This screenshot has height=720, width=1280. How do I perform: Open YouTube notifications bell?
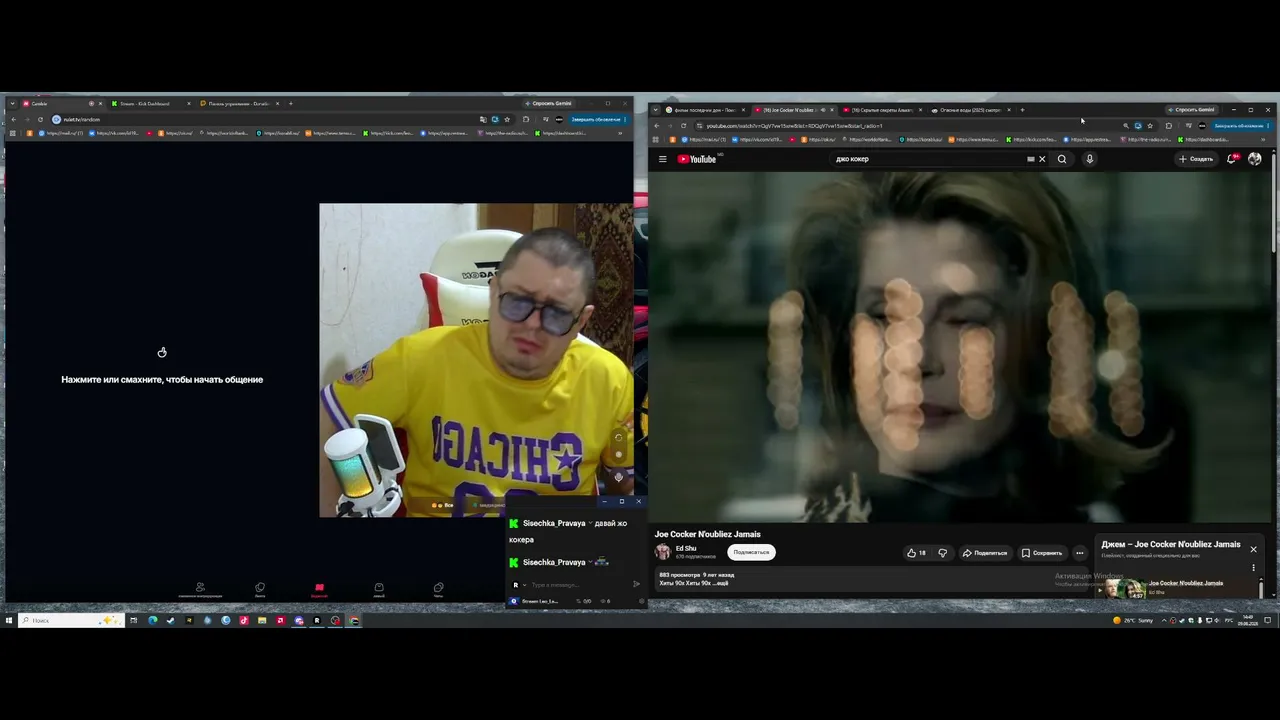click(x=1232, y=159)
